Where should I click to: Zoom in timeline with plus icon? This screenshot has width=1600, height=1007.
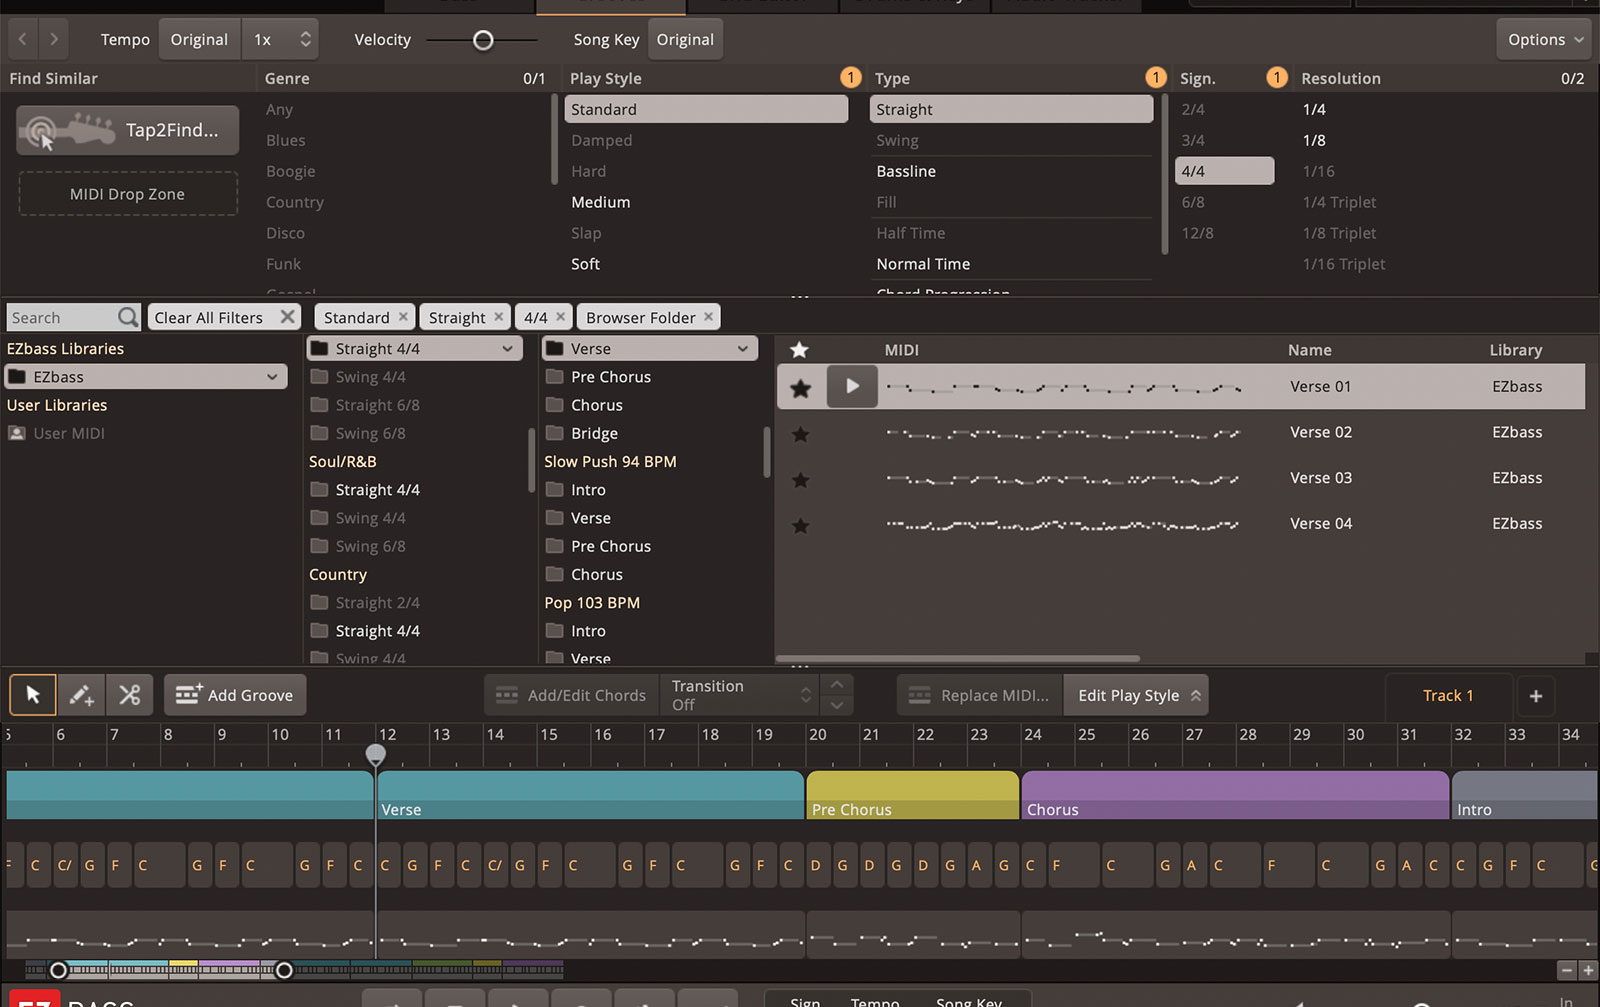pos(1587,970)
